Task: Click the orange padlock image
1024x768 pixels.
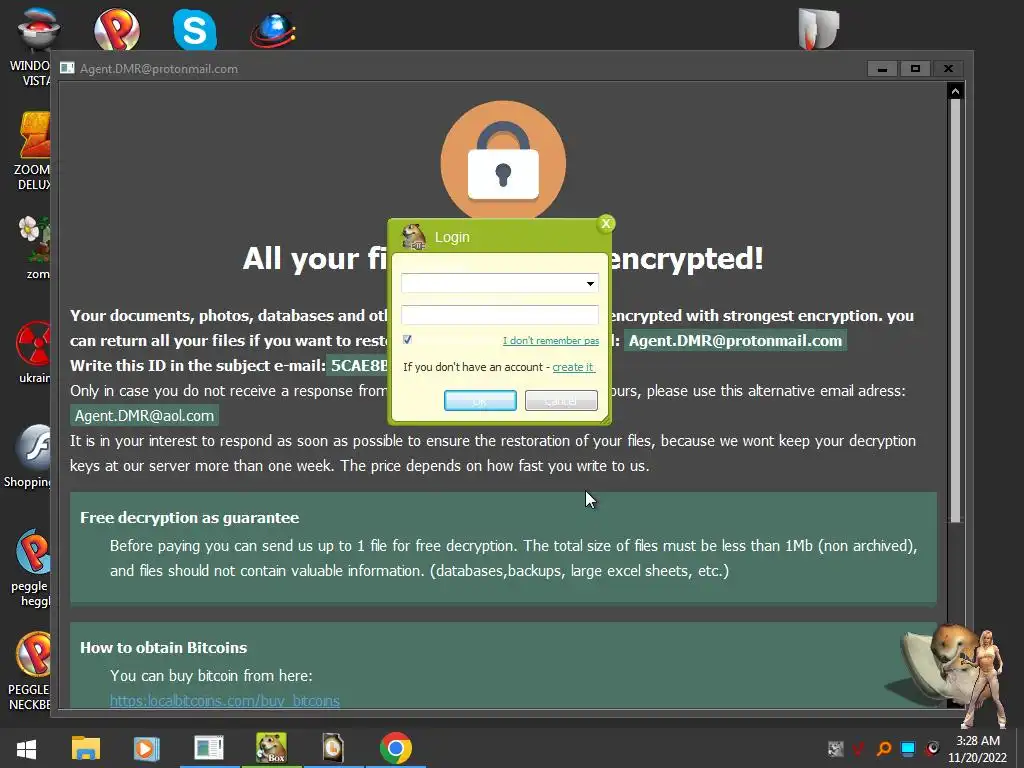Action: pos(503,161)
